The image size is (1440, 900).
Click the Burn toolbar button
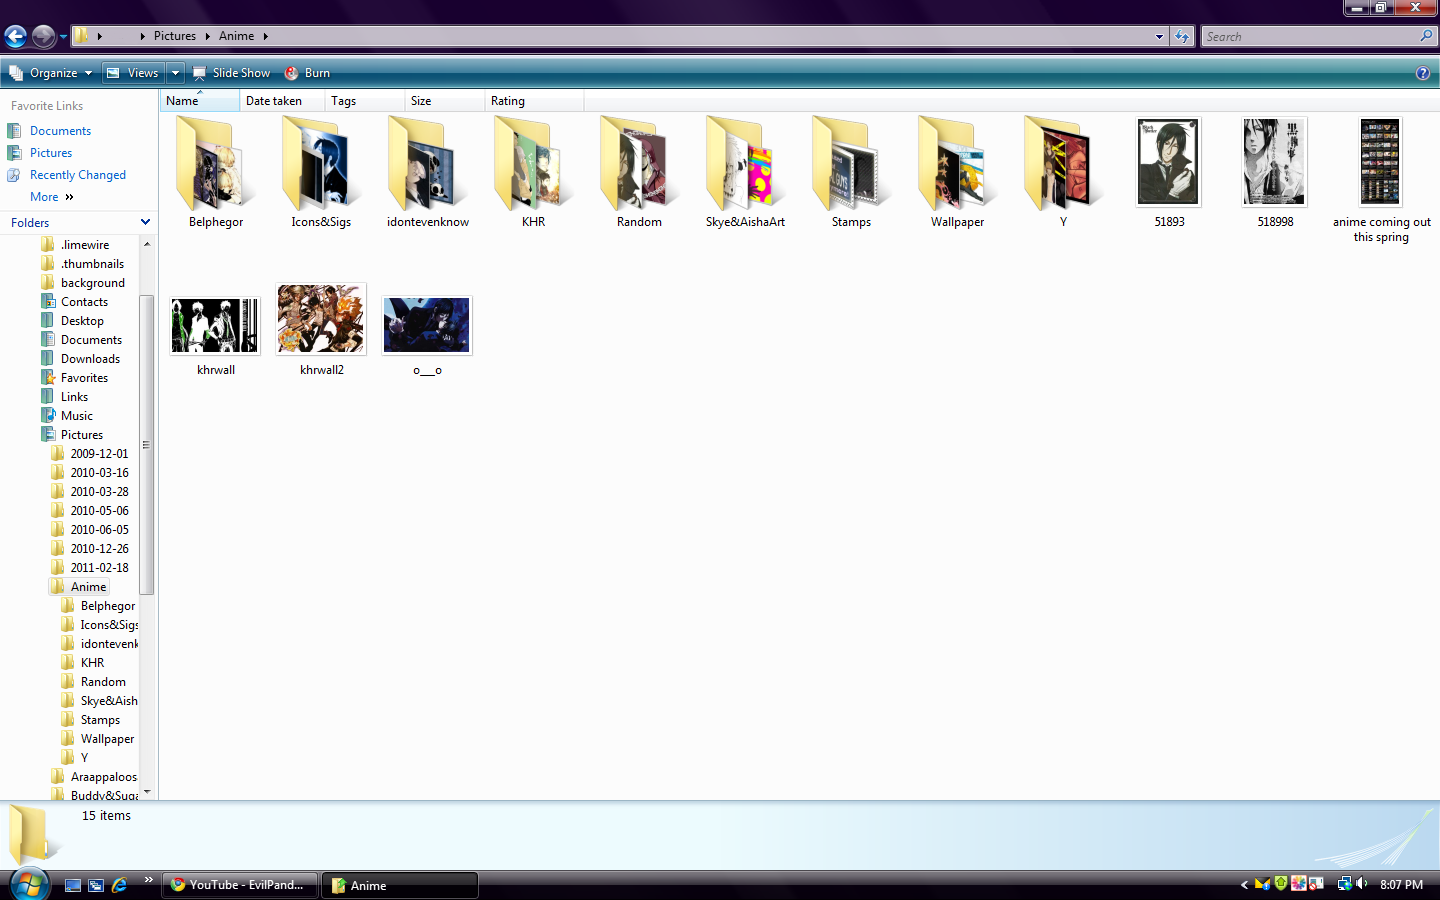(x=307, y=73)
